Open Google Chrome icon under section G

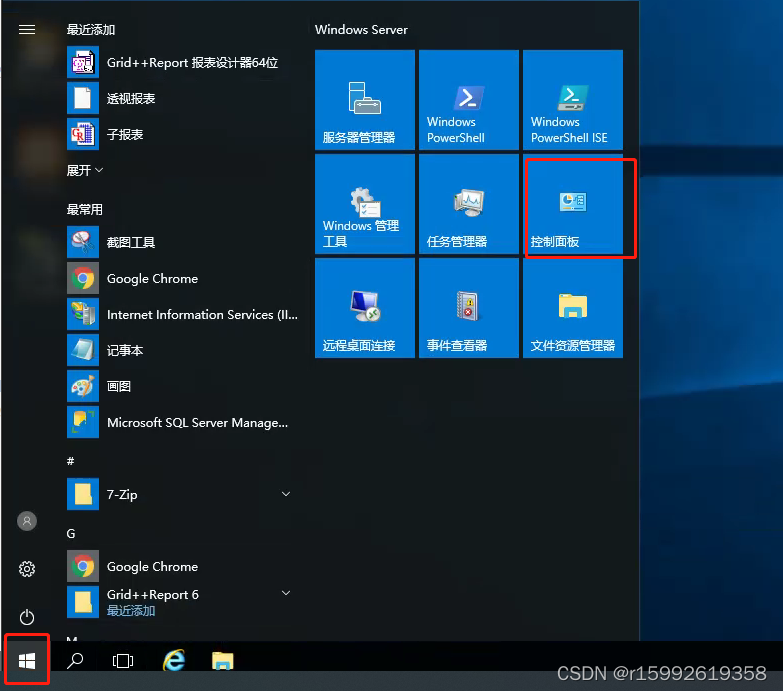click(83, 566)
